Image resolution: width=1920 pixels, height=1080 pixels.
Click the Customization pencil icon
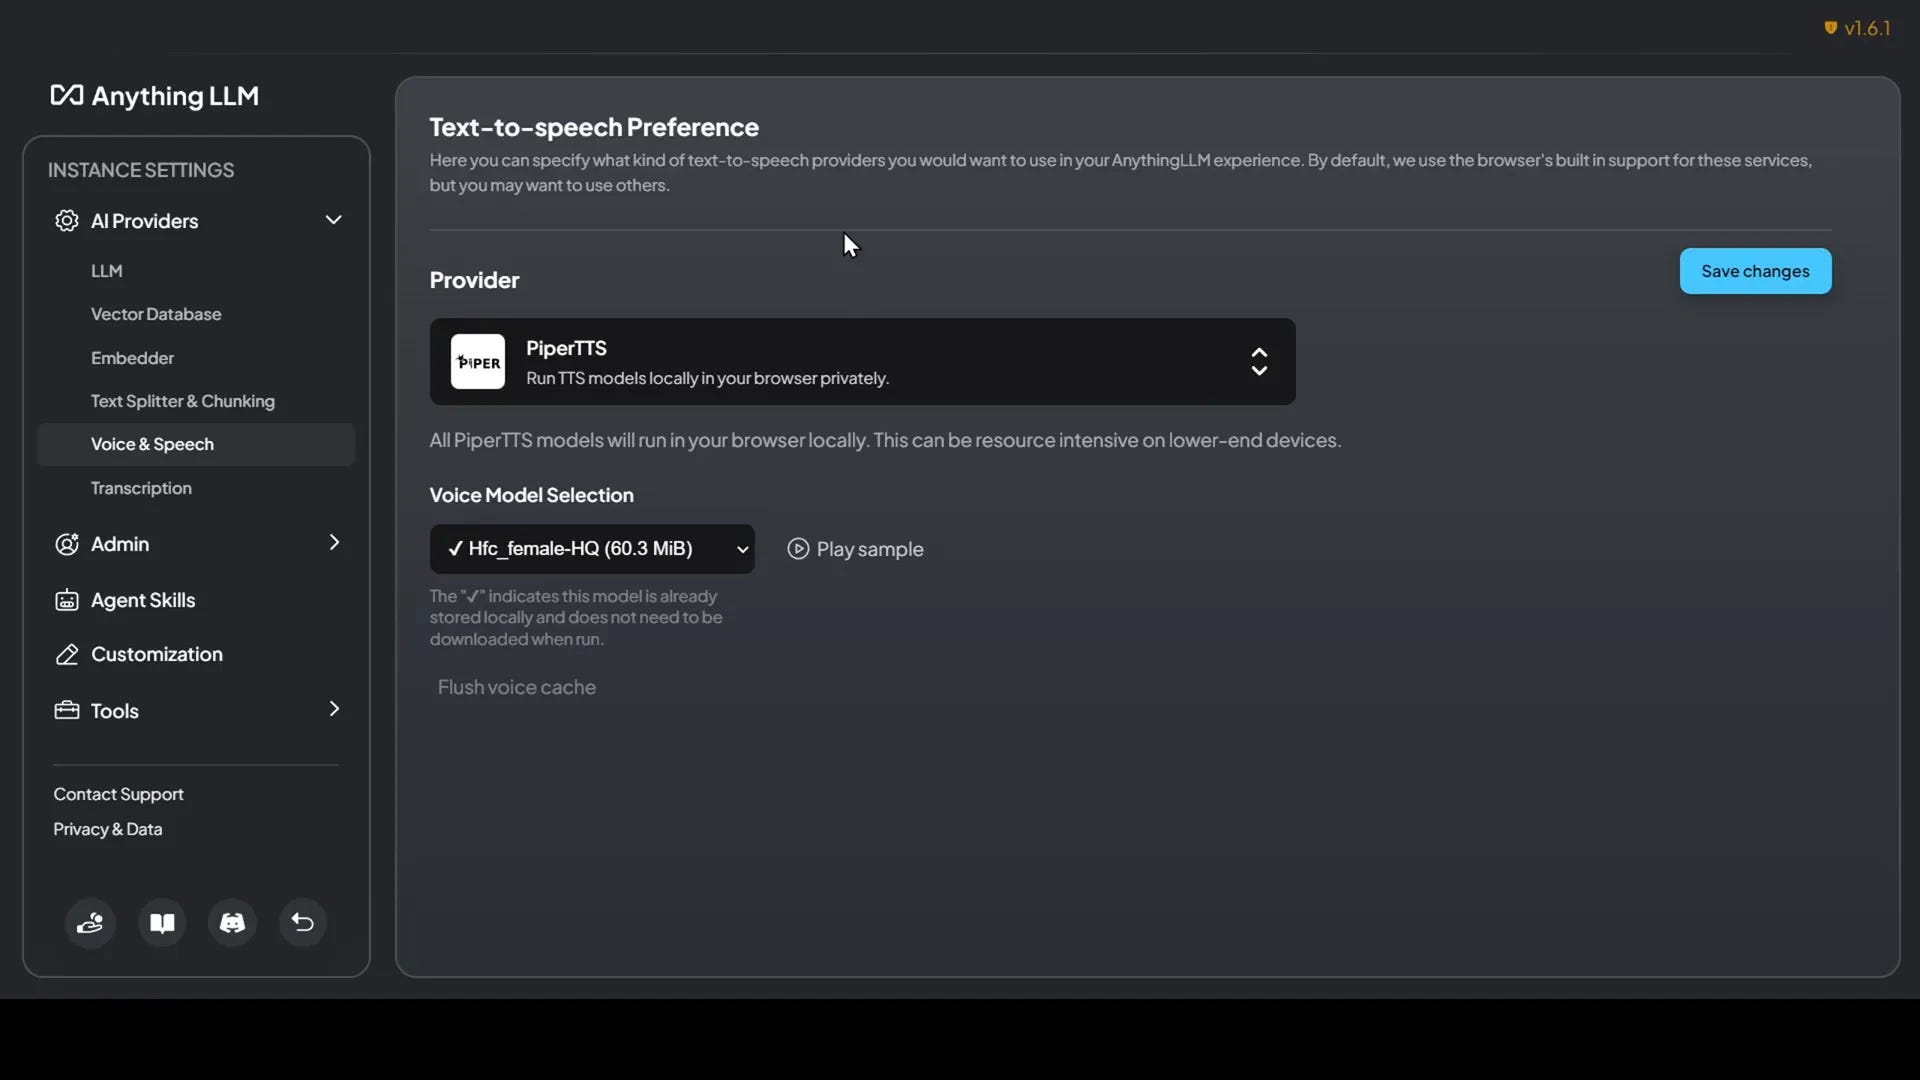(65, 655)
